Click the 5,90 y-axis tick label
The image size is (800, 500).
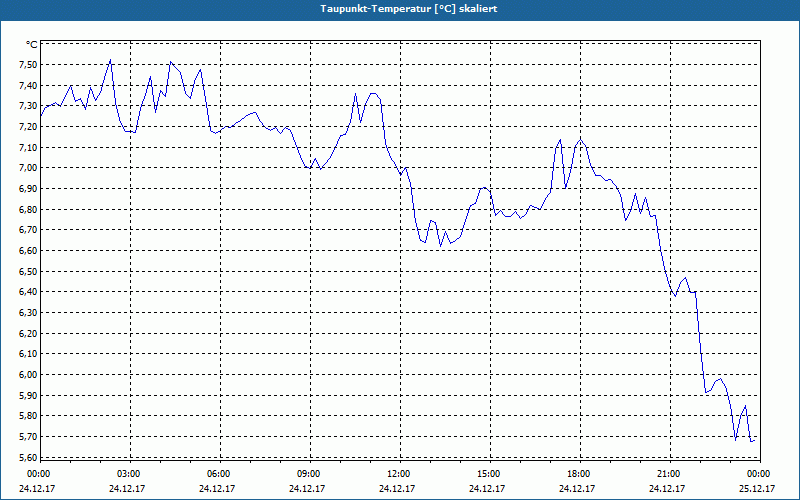[28, 395]
